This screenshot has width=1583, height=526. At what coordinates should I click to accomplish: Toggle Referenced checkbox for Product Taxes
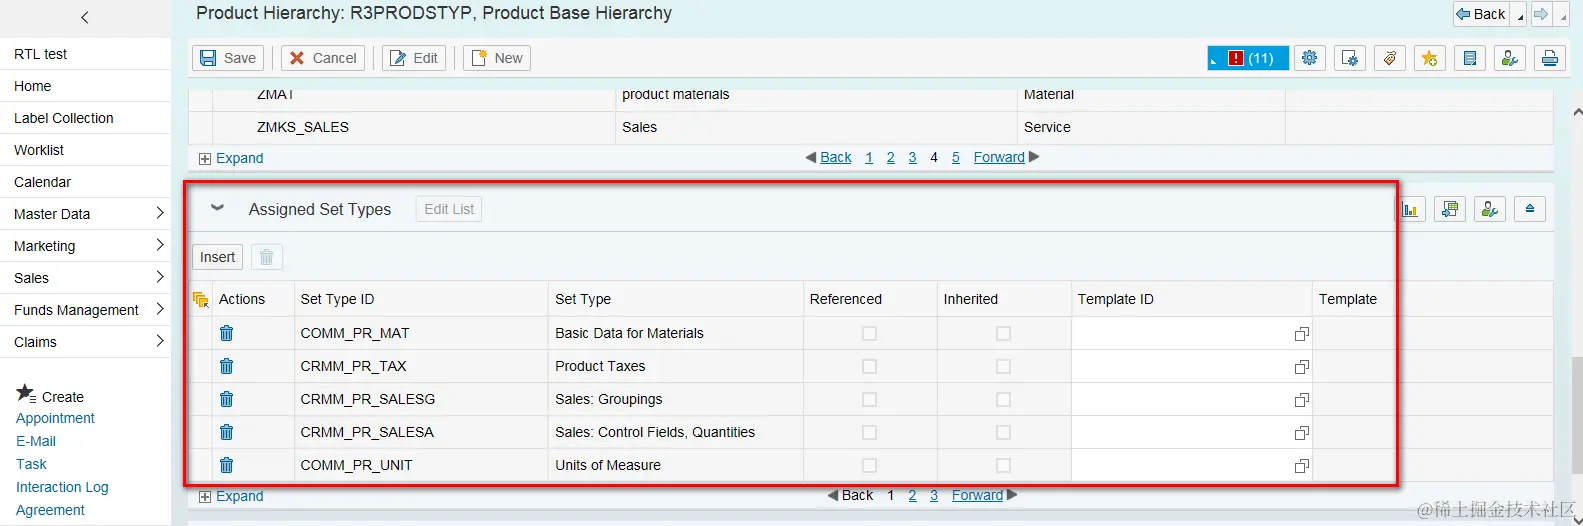(869, 366)
